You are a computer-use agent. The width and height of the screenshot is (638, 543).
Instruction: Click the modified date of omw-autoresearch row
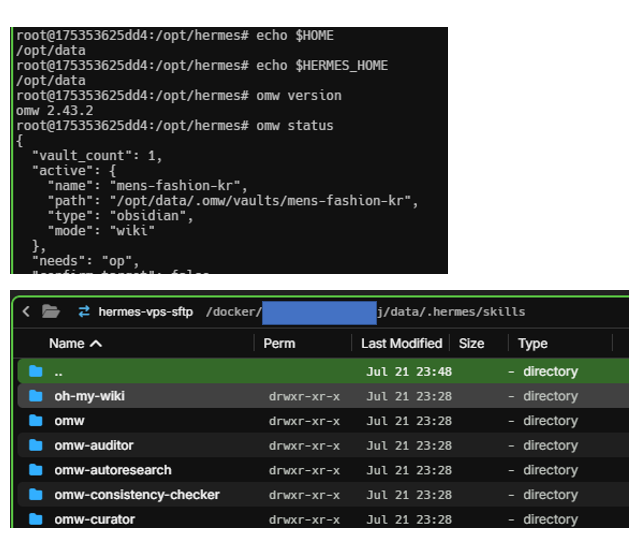click(409, 471)
